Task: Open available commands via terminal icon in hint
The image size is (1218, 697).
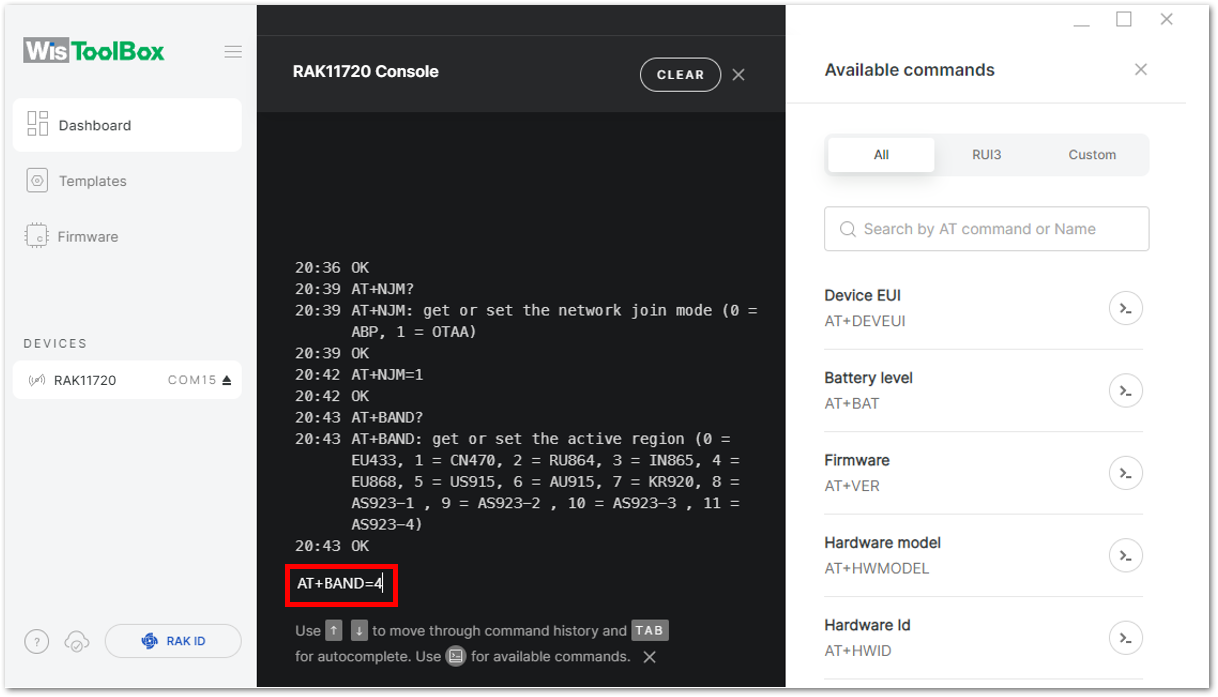Action: click(456, 657)
